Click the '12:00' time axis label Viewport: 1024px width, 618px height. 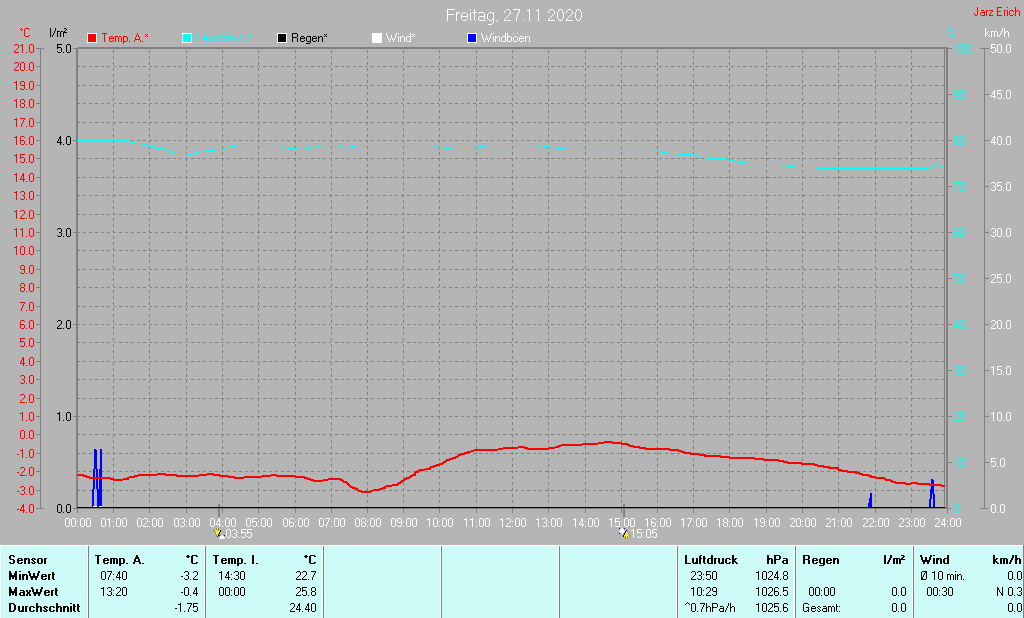pyautogui.click(x=513, y=523)
